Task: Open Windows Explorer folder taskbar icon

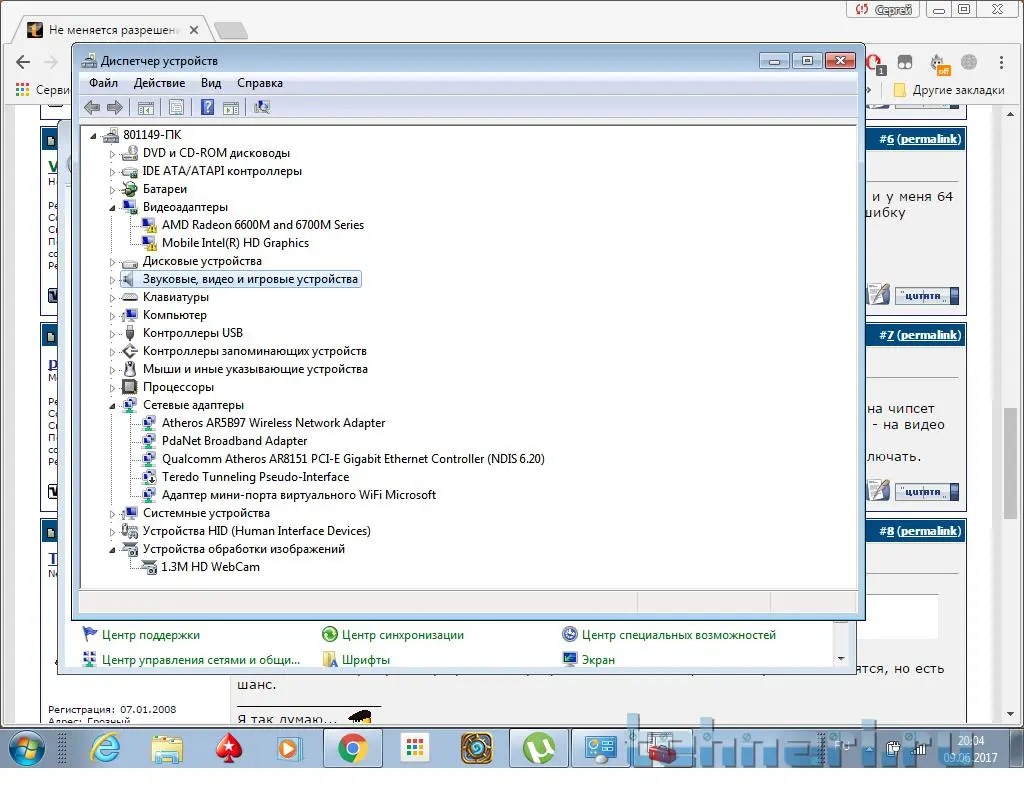Action: (167, 748)
